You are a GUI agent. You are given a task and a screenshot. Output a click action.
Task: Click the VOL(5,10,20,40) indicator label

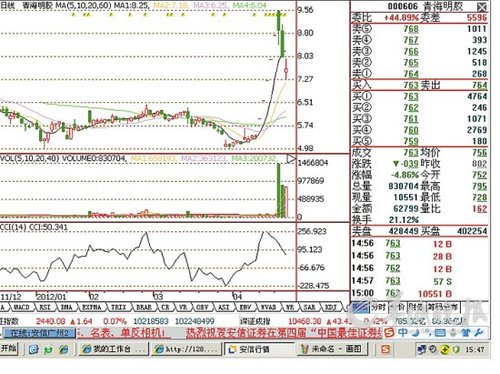29,159
